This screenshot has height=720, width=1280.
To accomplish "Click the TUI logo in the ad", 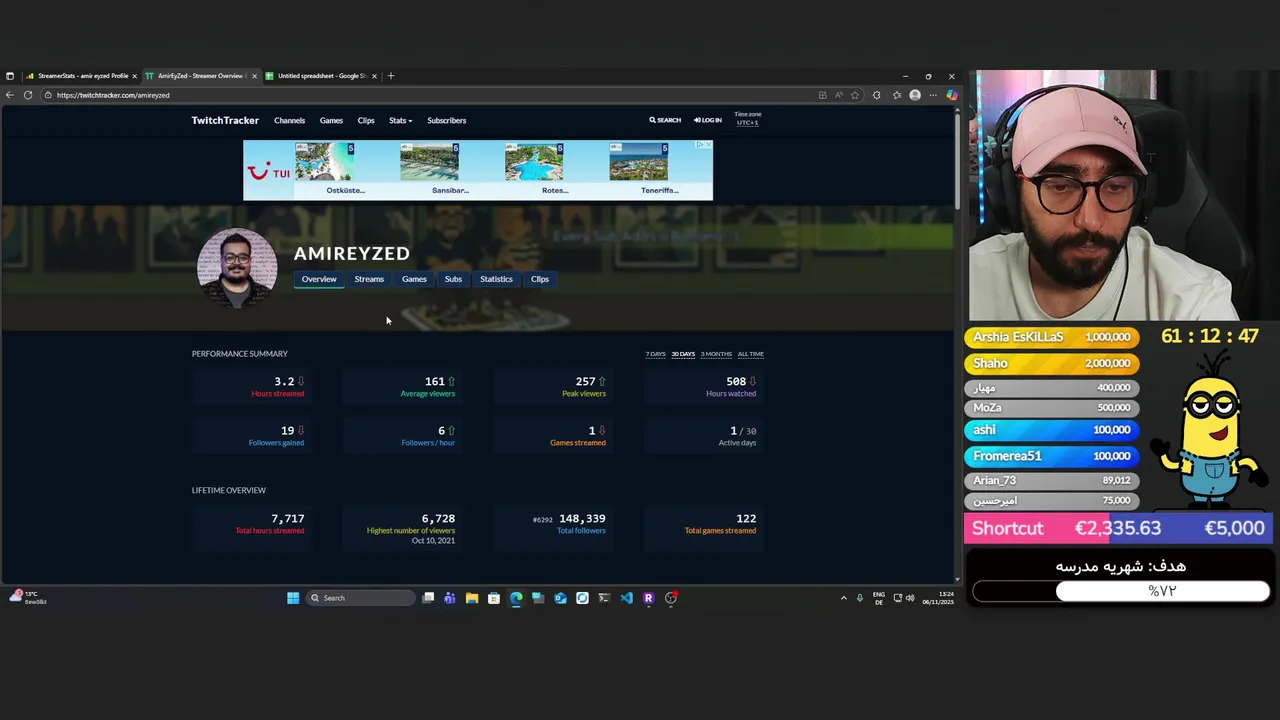I will [x=268, y=172].
